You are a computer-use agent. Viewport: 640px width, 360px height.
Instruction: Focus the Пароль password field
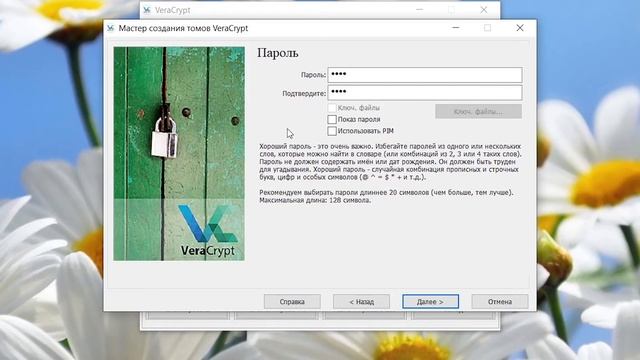coord(425,75)
